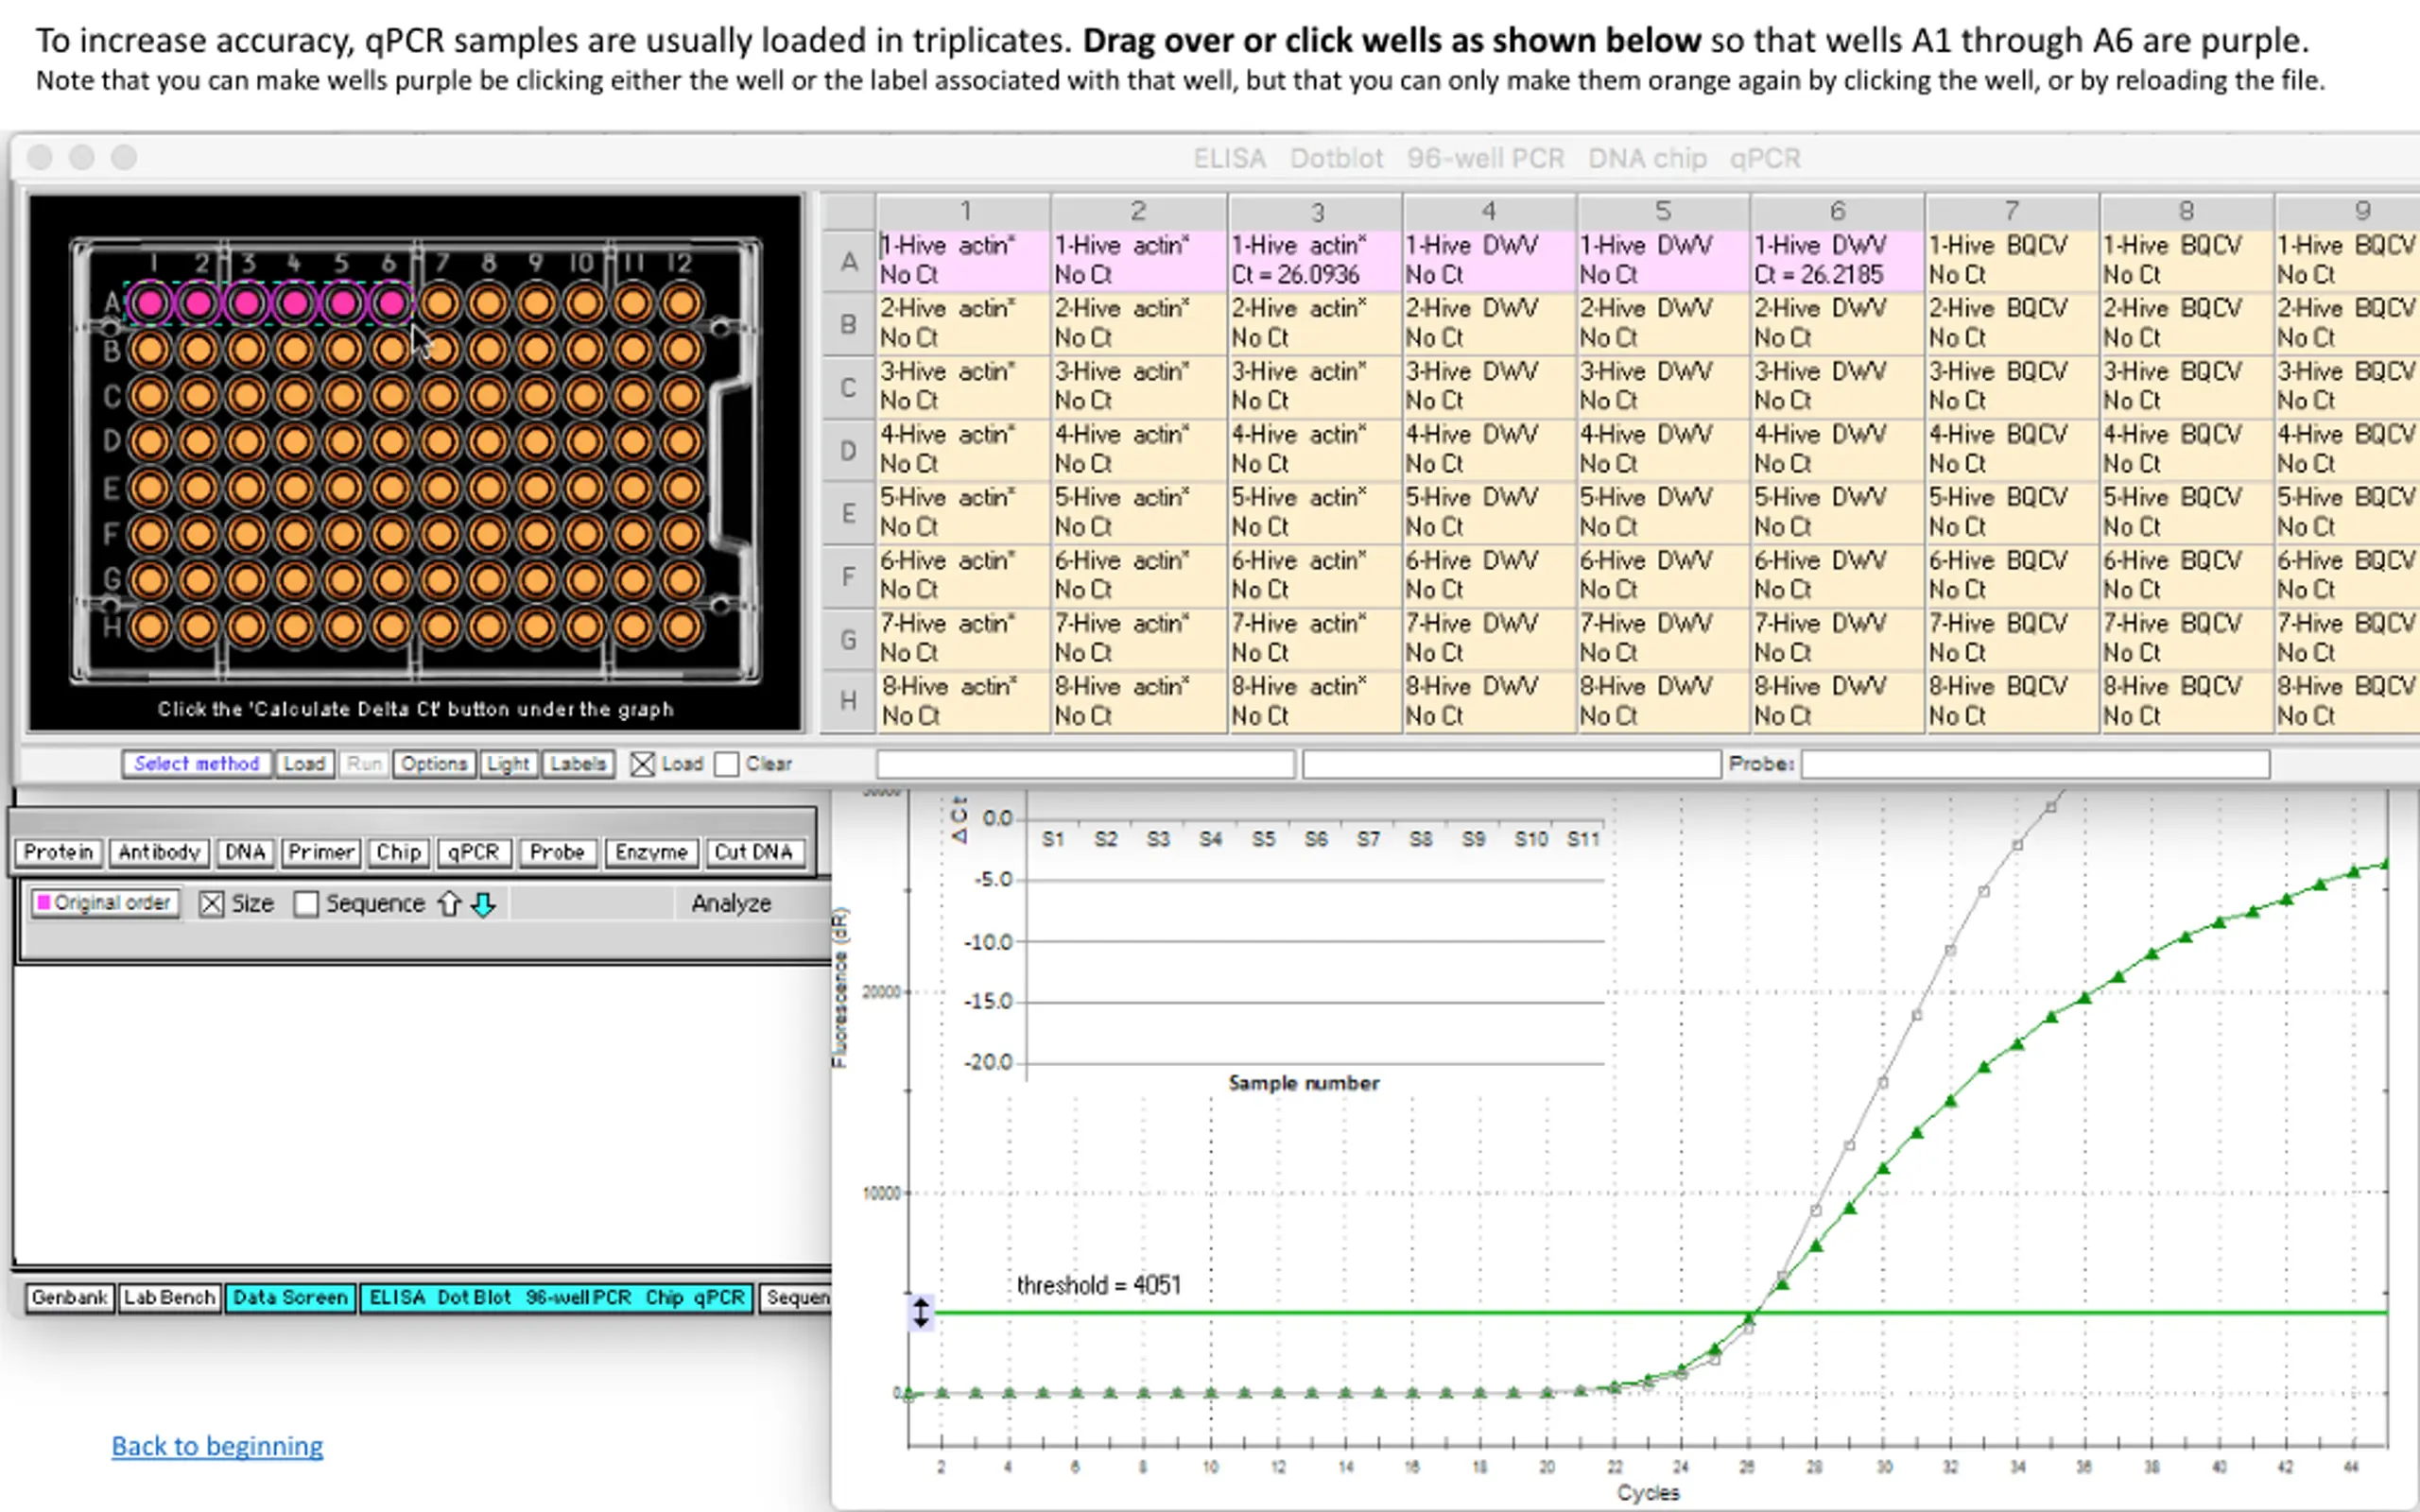The image size is (2420, 1512).
Task: Click the pink Original order button
Action: tap(104, 902)
